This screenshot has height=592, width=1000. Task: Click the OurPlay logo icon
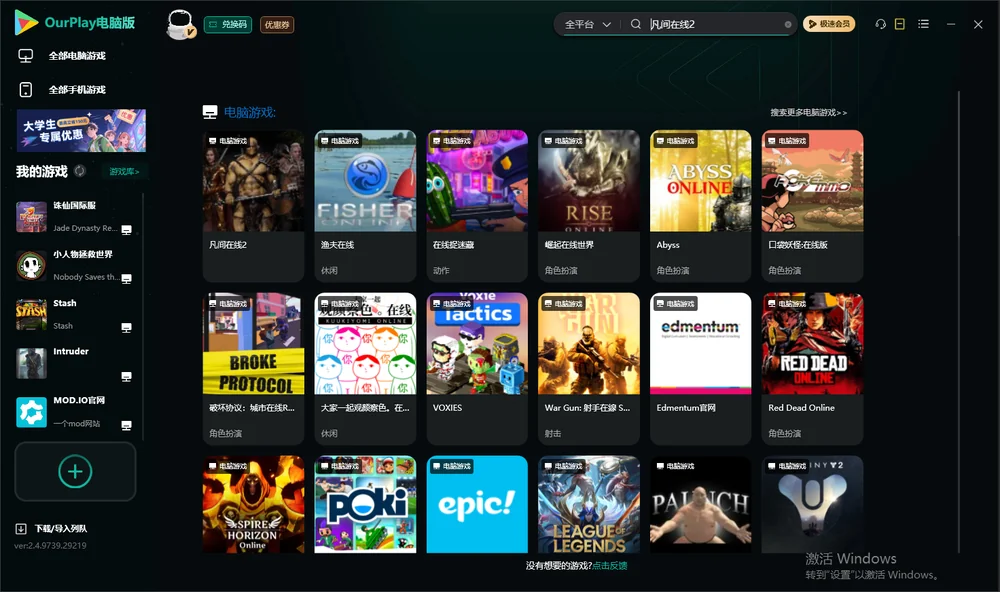pyautogui.click(x=26, y=23)
